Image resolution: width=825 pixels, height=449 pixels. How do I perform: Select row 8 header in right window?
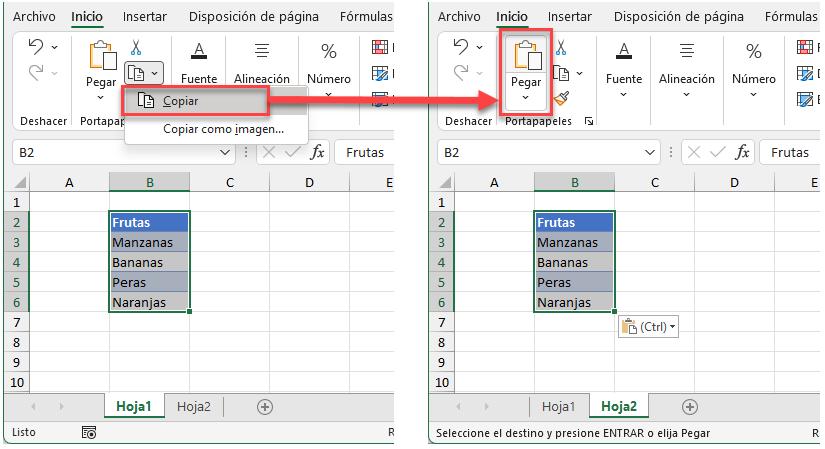(x=441, y=342)
